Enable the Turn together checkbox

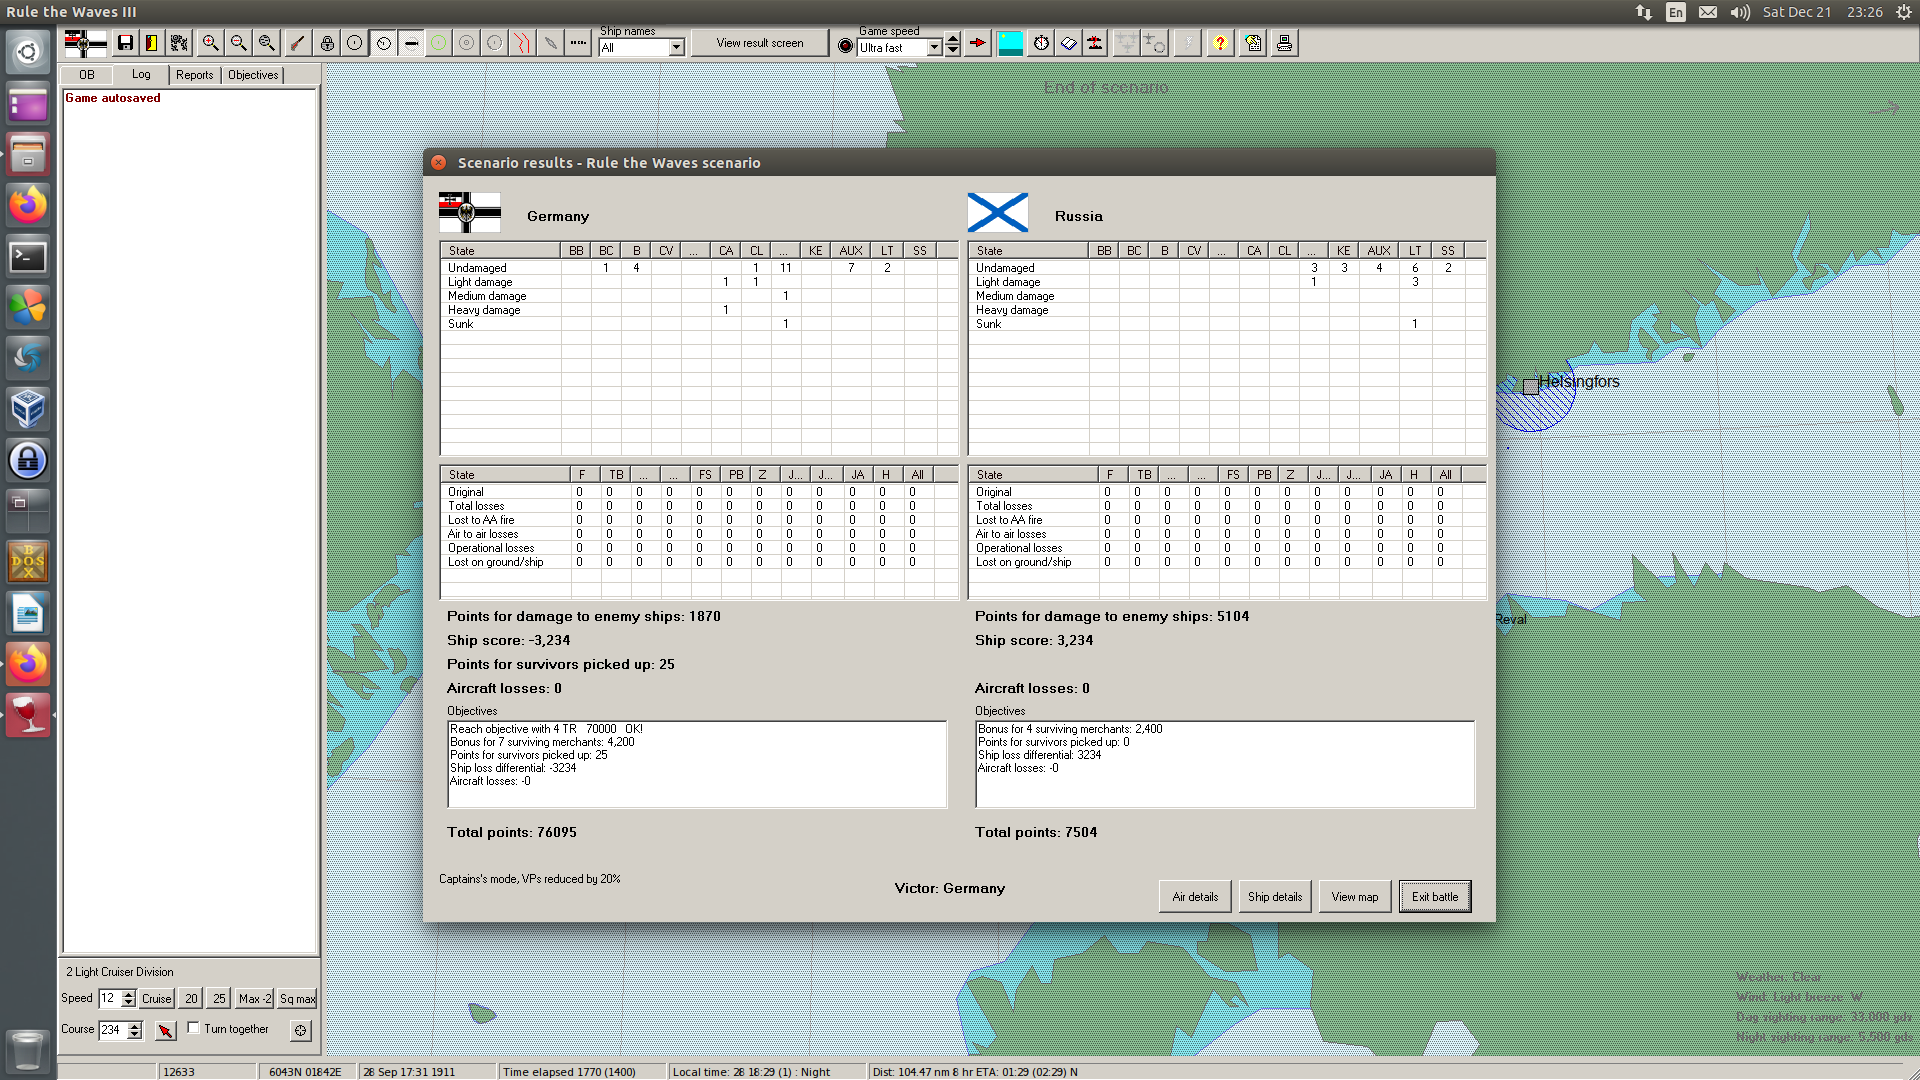194,1028
